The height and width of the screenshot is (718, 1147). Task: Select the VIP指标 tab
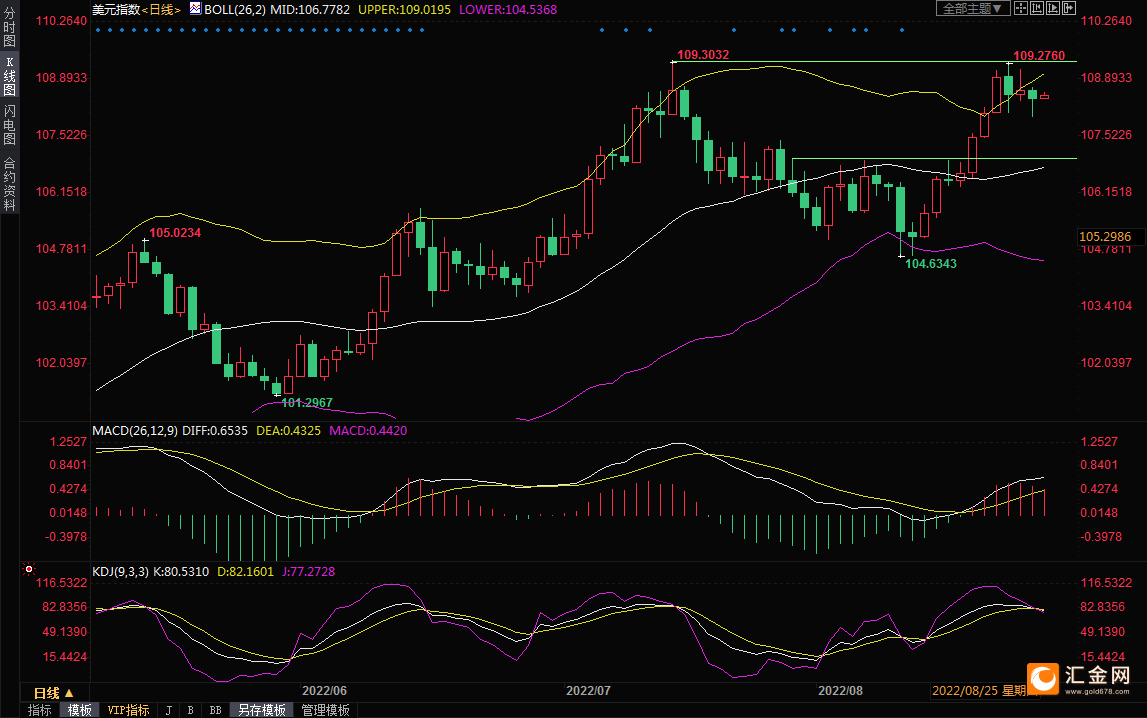tap(128, 710)
